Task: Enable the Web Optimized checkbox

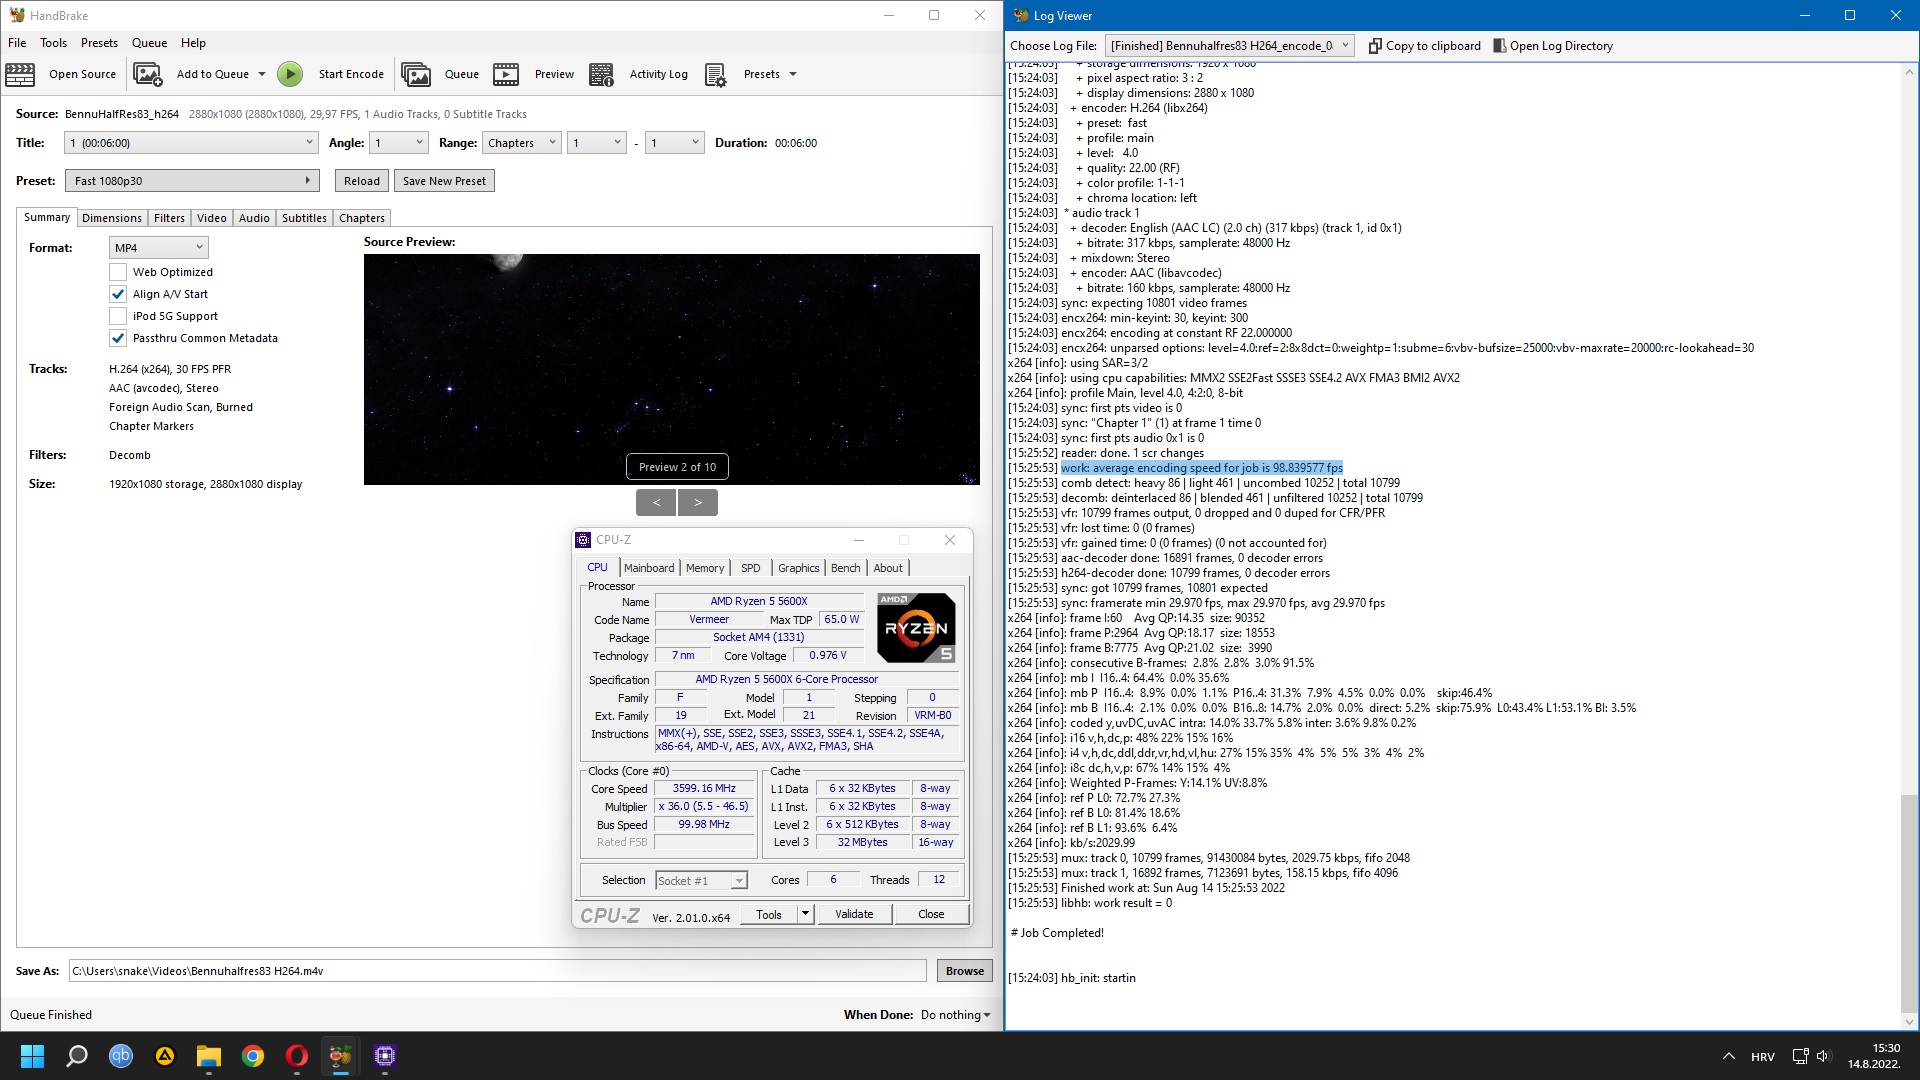Action: point(118,272)
